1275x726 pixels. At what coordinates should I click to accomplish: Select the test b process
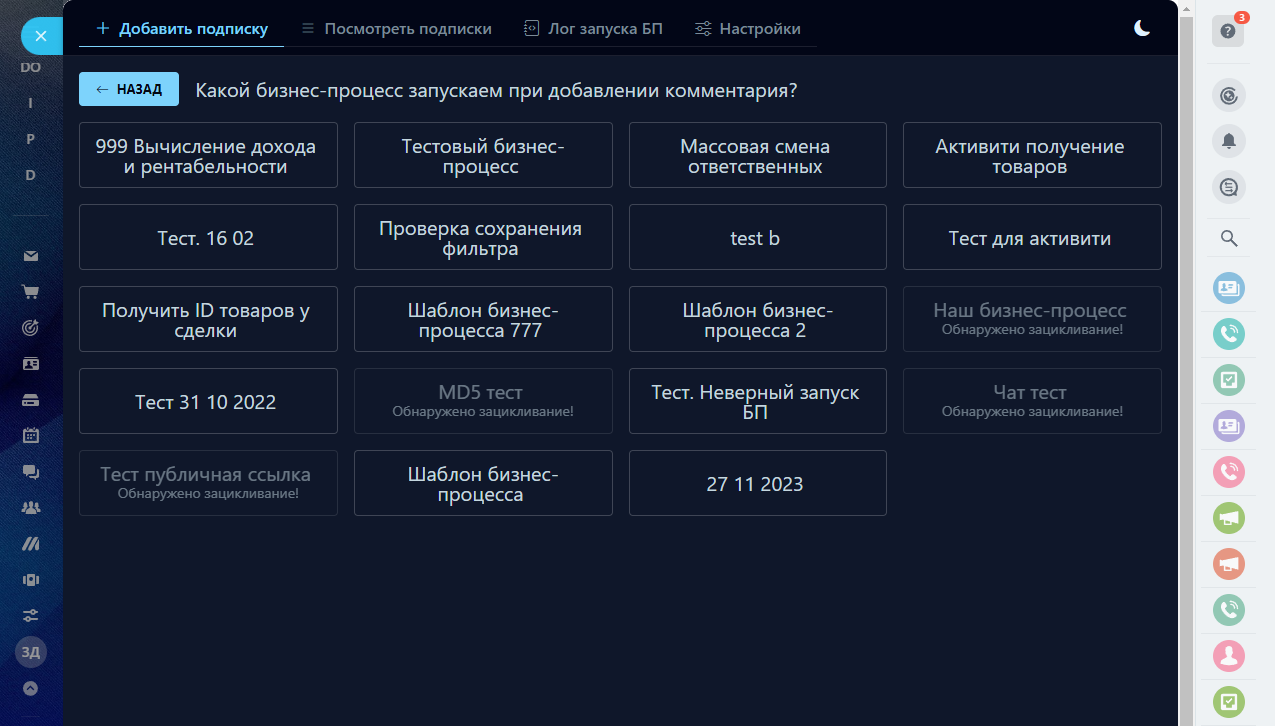coord(758,237)
